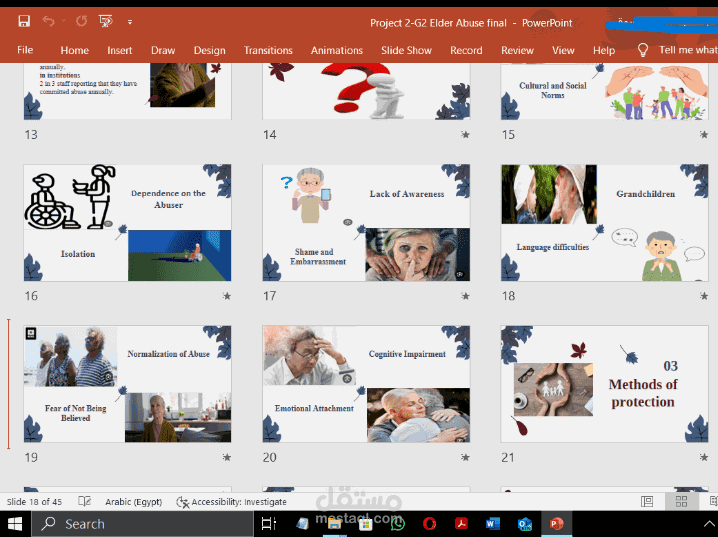Image resolution: width=718 pixels, height=537 pixels.
Task: Open Word from the taskbar
Action: tap(493, 523)
